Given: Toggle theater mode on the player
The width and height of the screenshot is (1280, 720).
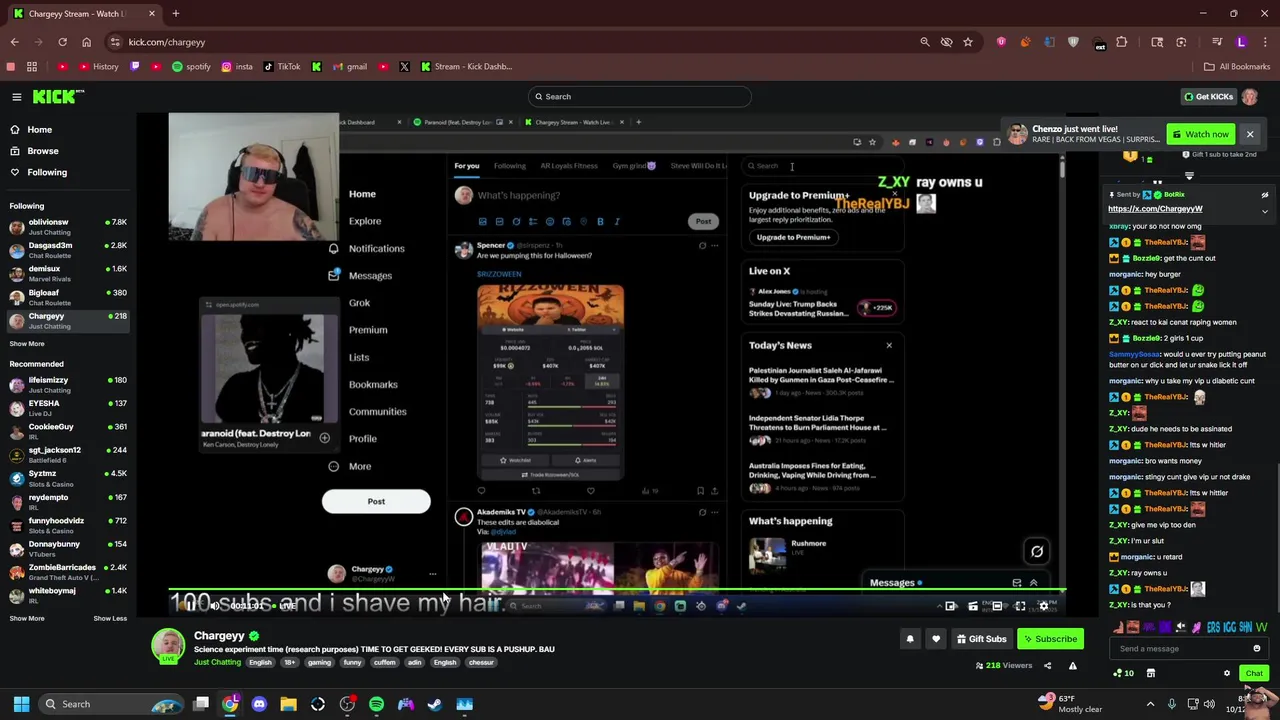Looking at the screenshot, I should [996, 606].
